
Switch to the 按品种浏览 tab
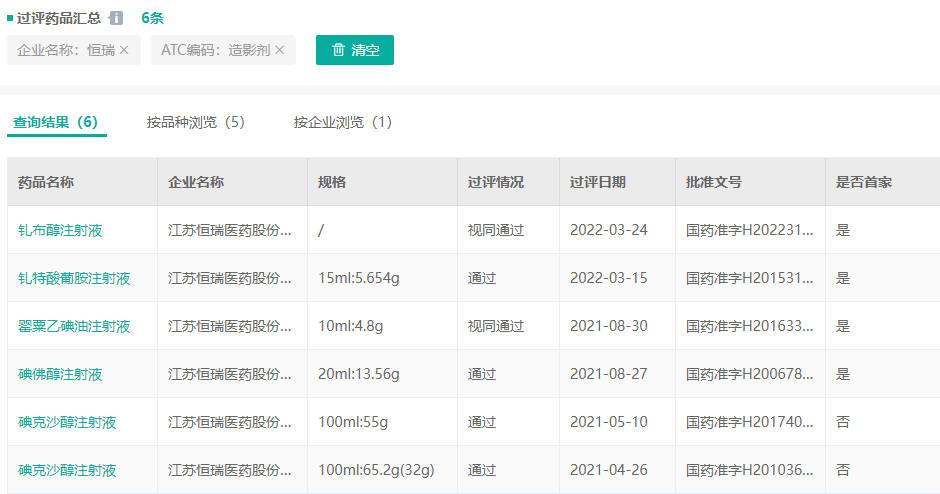195,122
